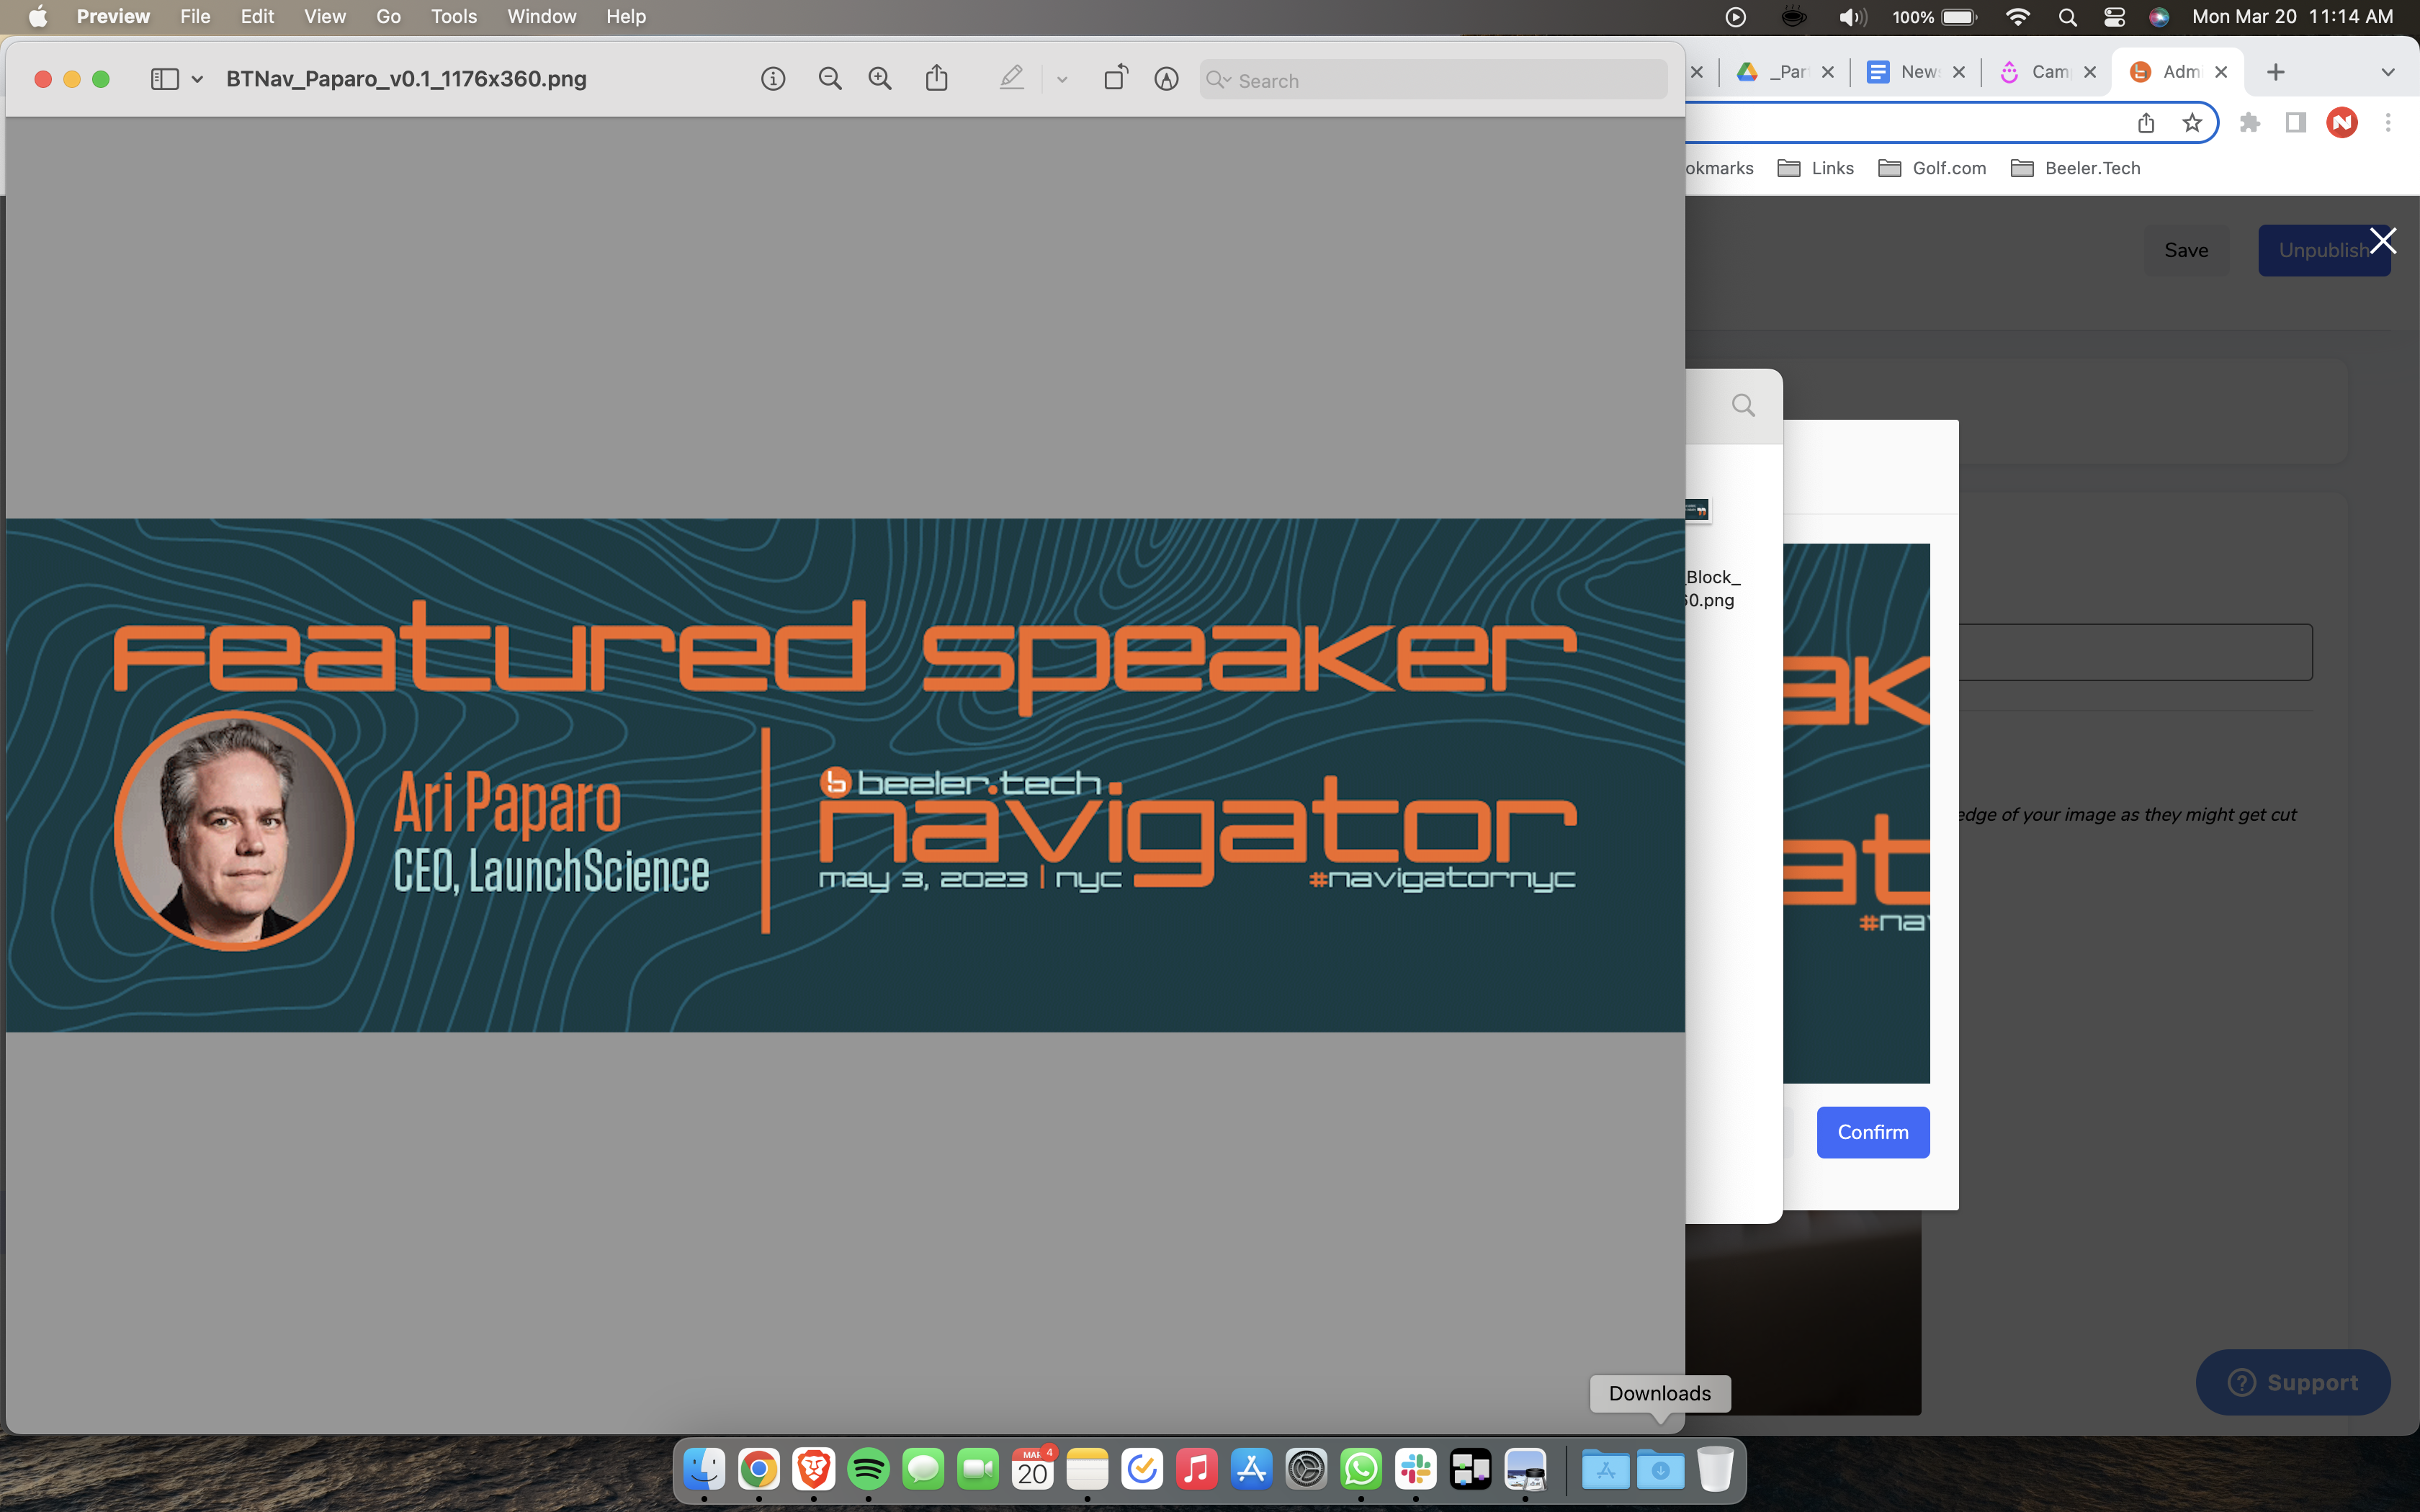Open the Go menu
2420x1512 pixels.
(388, 16)
